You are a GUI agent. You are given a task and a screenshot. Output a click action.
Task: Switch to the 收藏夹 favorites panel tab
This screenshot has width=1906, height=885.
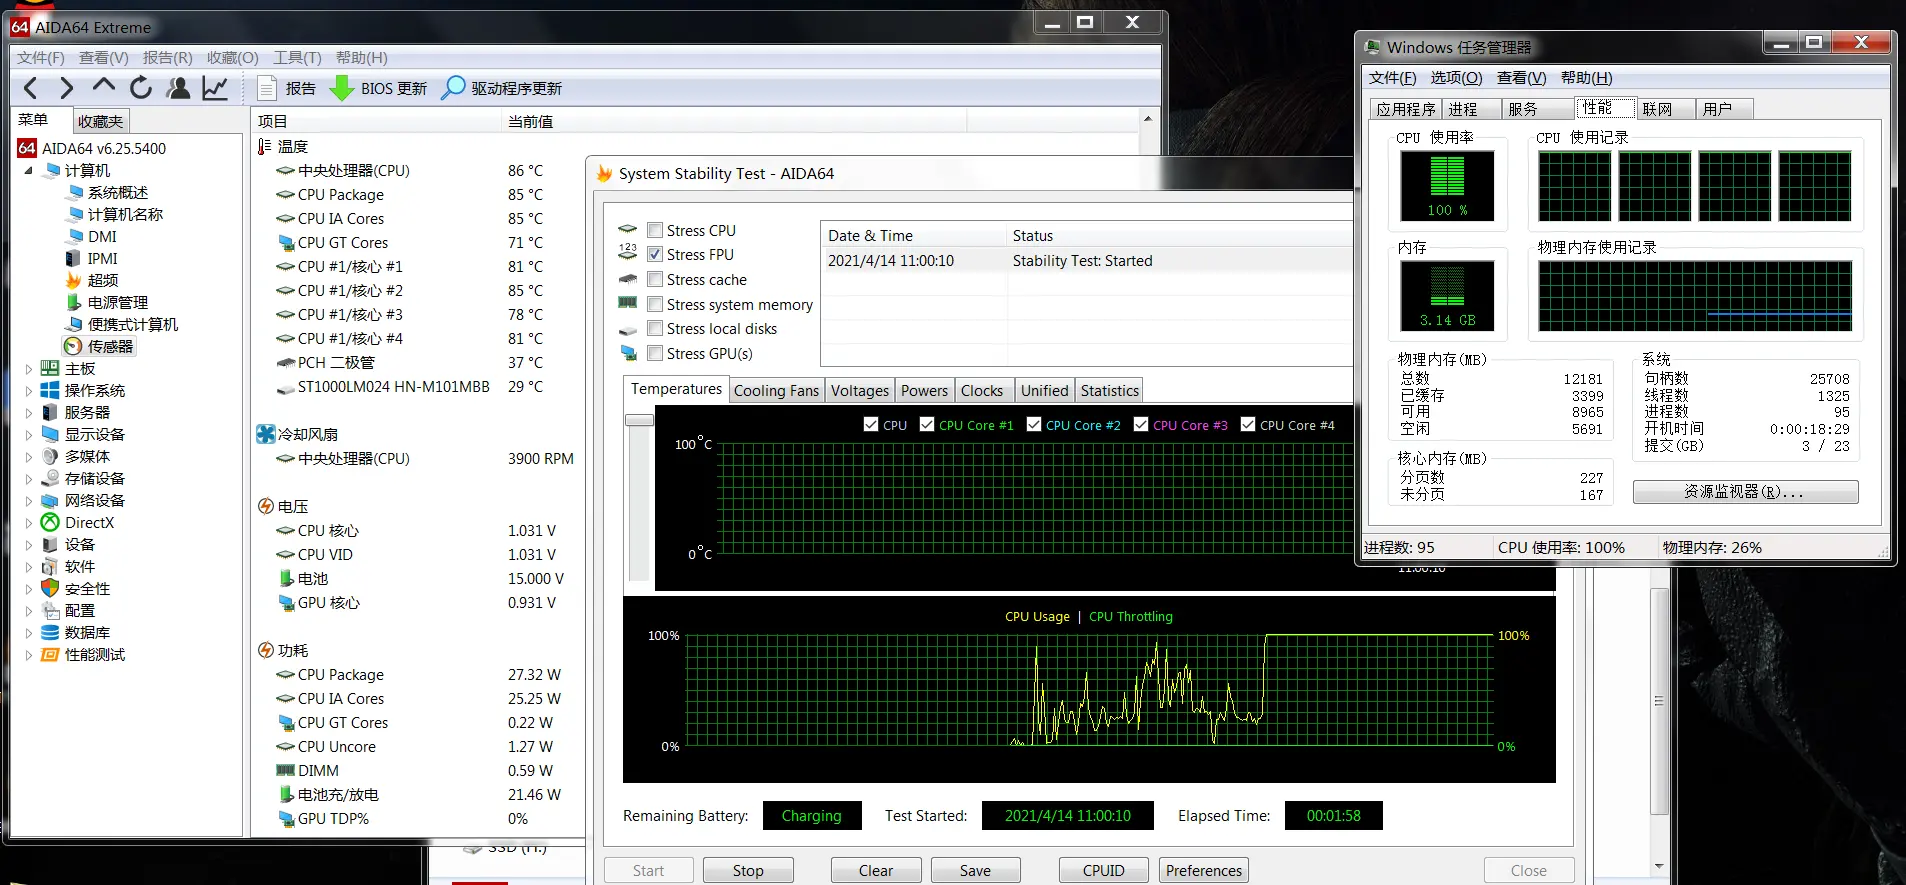click(100, 121)
